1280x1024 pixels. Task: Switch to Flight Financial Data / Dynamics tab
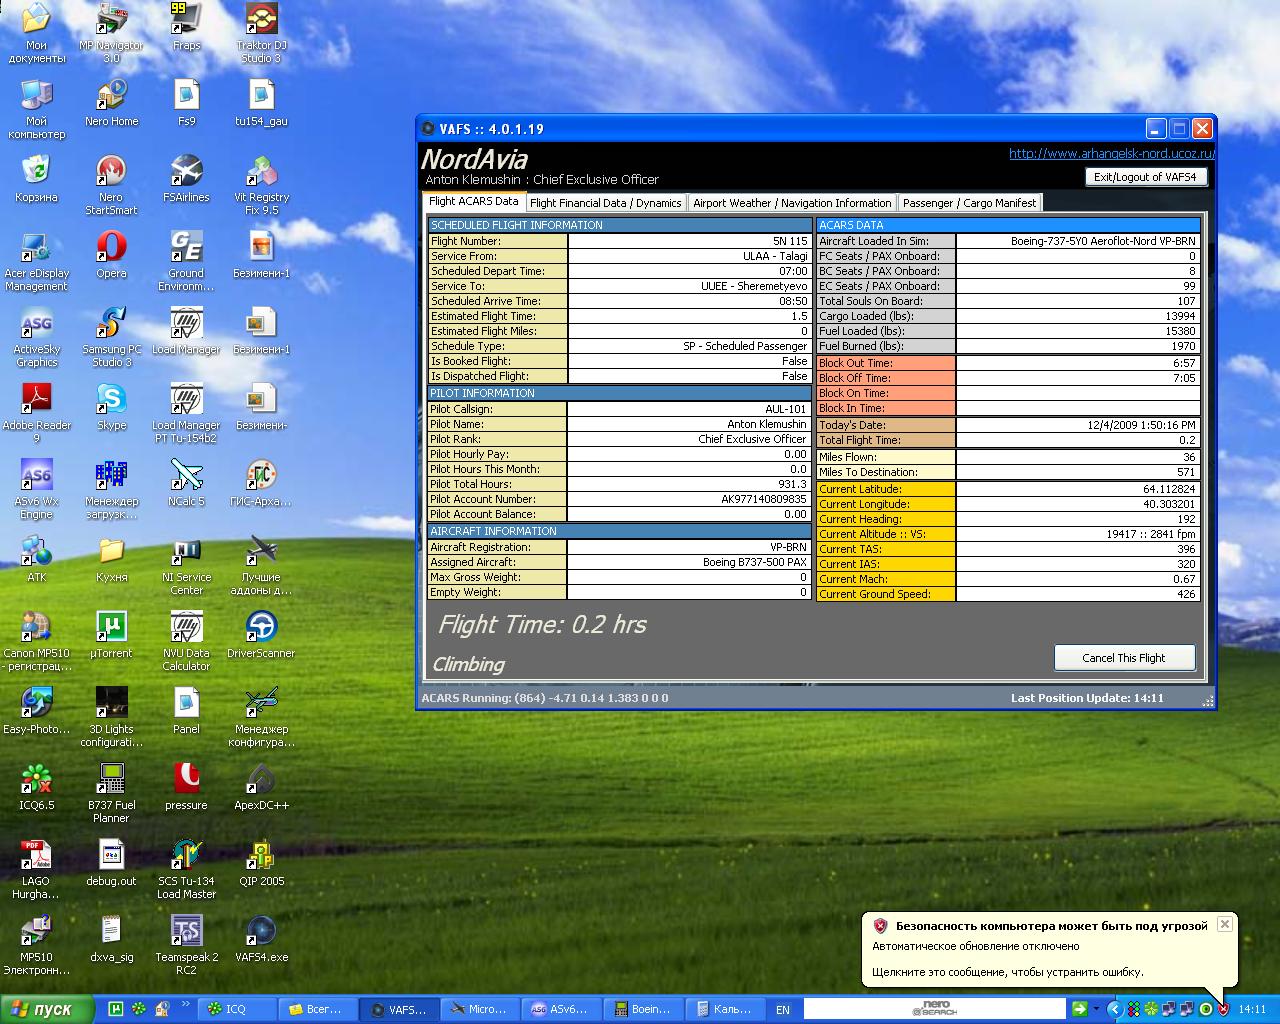point(606,203)
